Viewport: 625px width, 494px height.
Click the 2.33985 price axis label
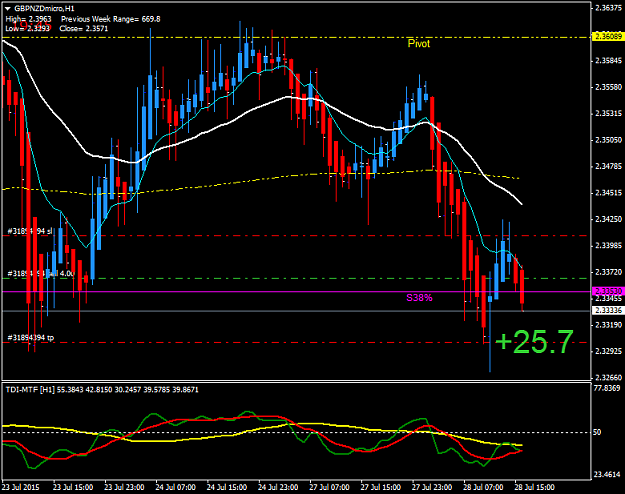pos(608,245)
